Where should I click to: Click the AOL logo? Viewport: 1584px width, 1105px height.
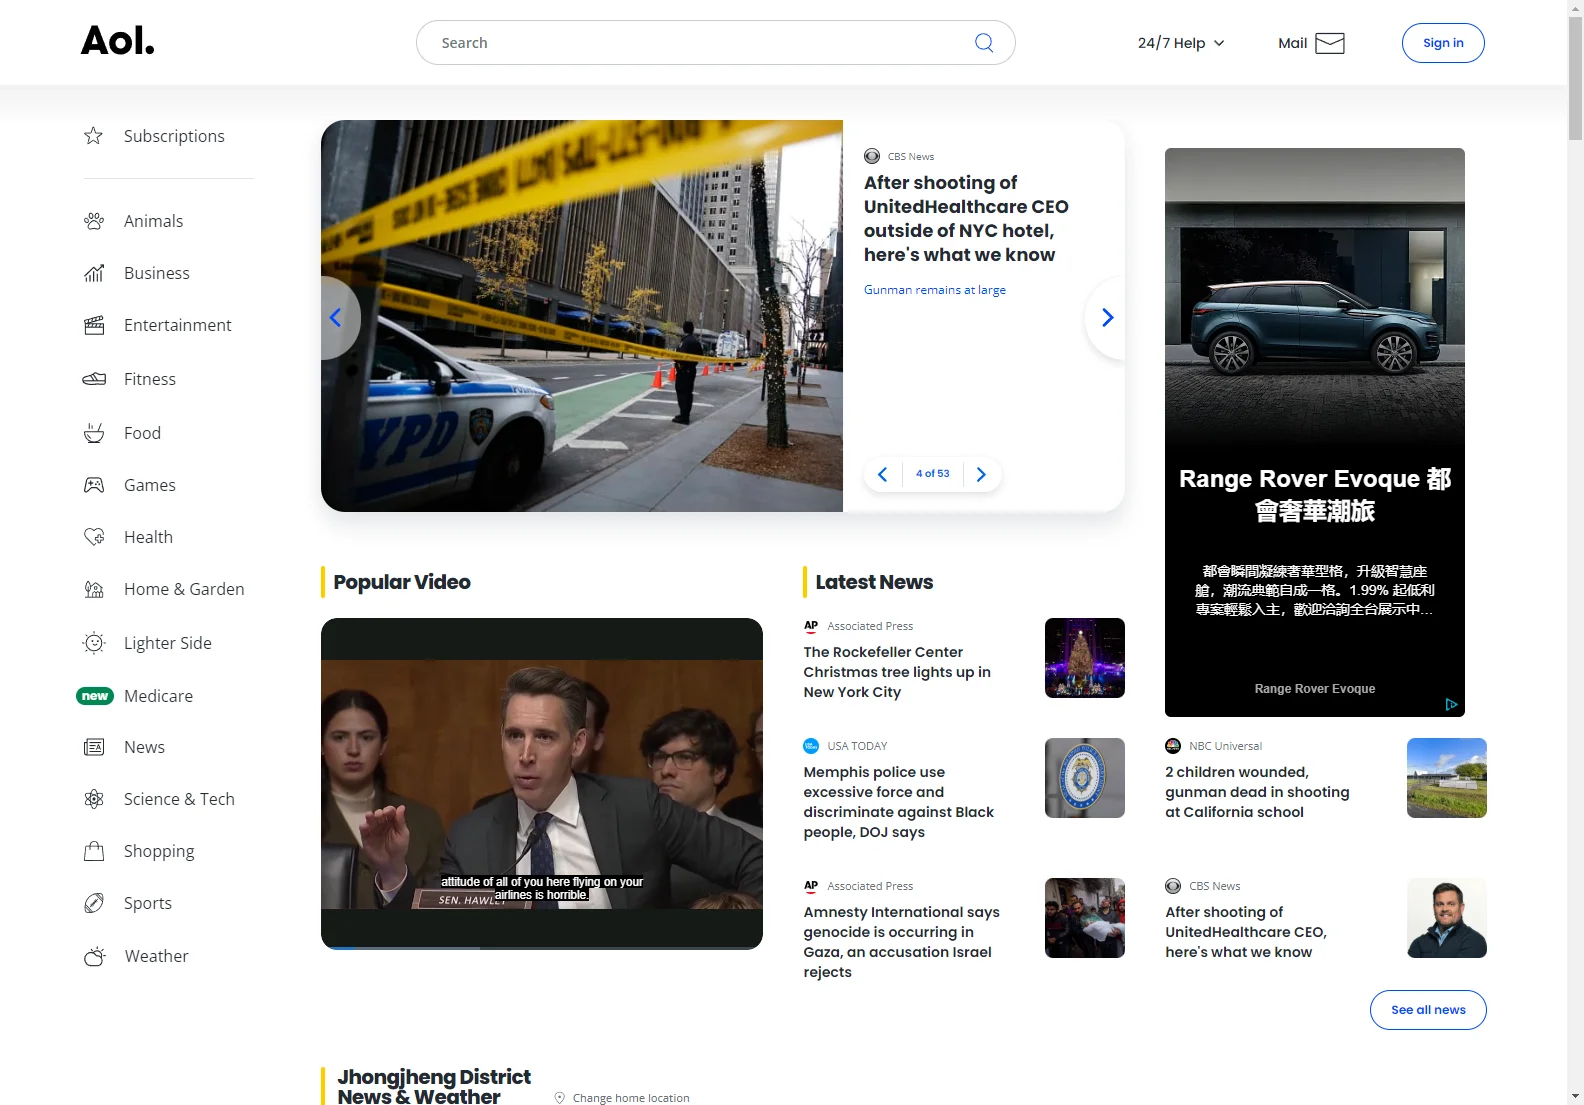(117, 41)
